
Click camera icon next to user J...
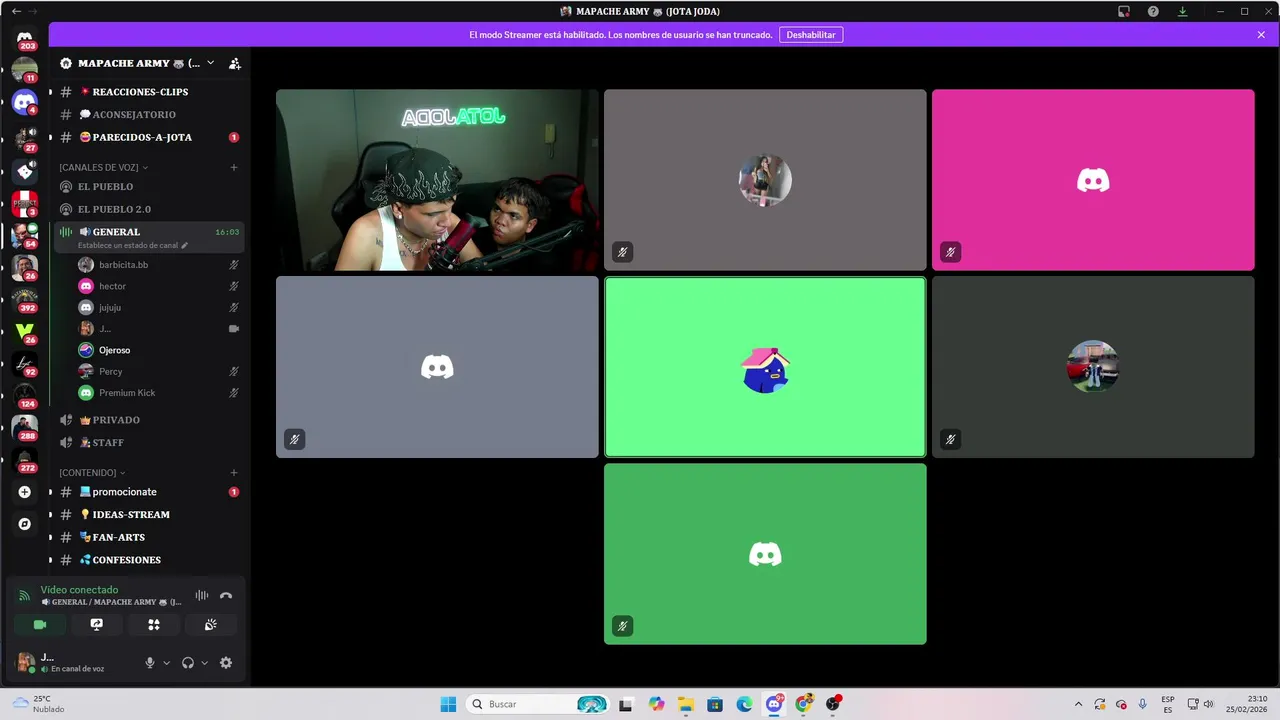[x=234, y=329]
